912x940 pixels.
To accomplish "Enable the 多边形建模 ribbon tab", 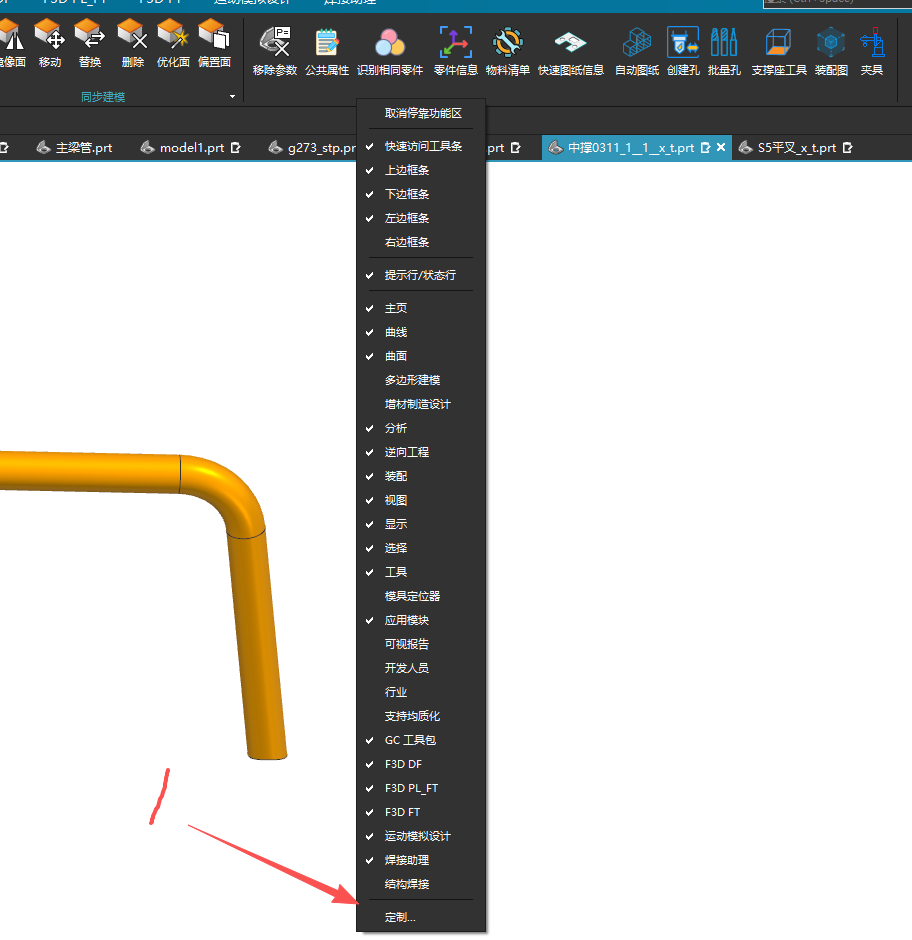I will click(x=412, y=380).
